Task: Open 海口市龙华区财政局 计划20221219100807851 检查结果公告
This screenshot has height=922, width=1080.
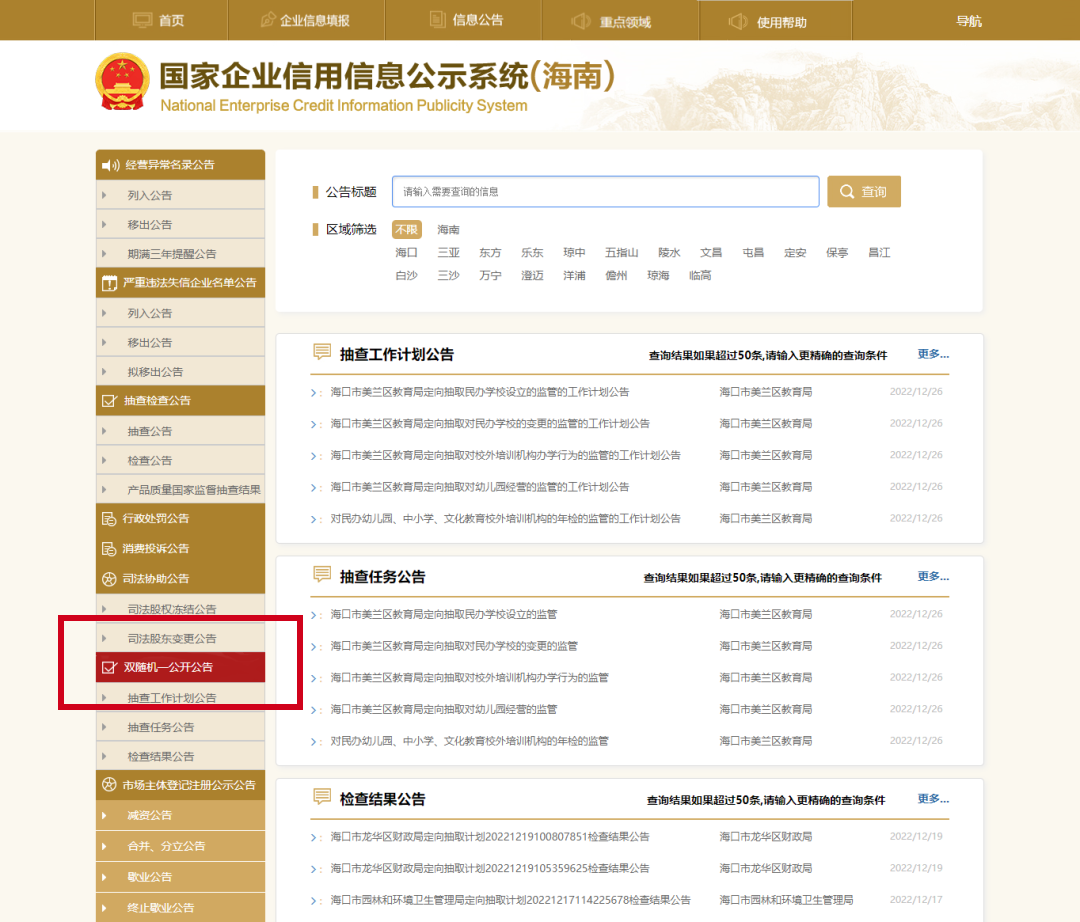Action: (490, 837)
